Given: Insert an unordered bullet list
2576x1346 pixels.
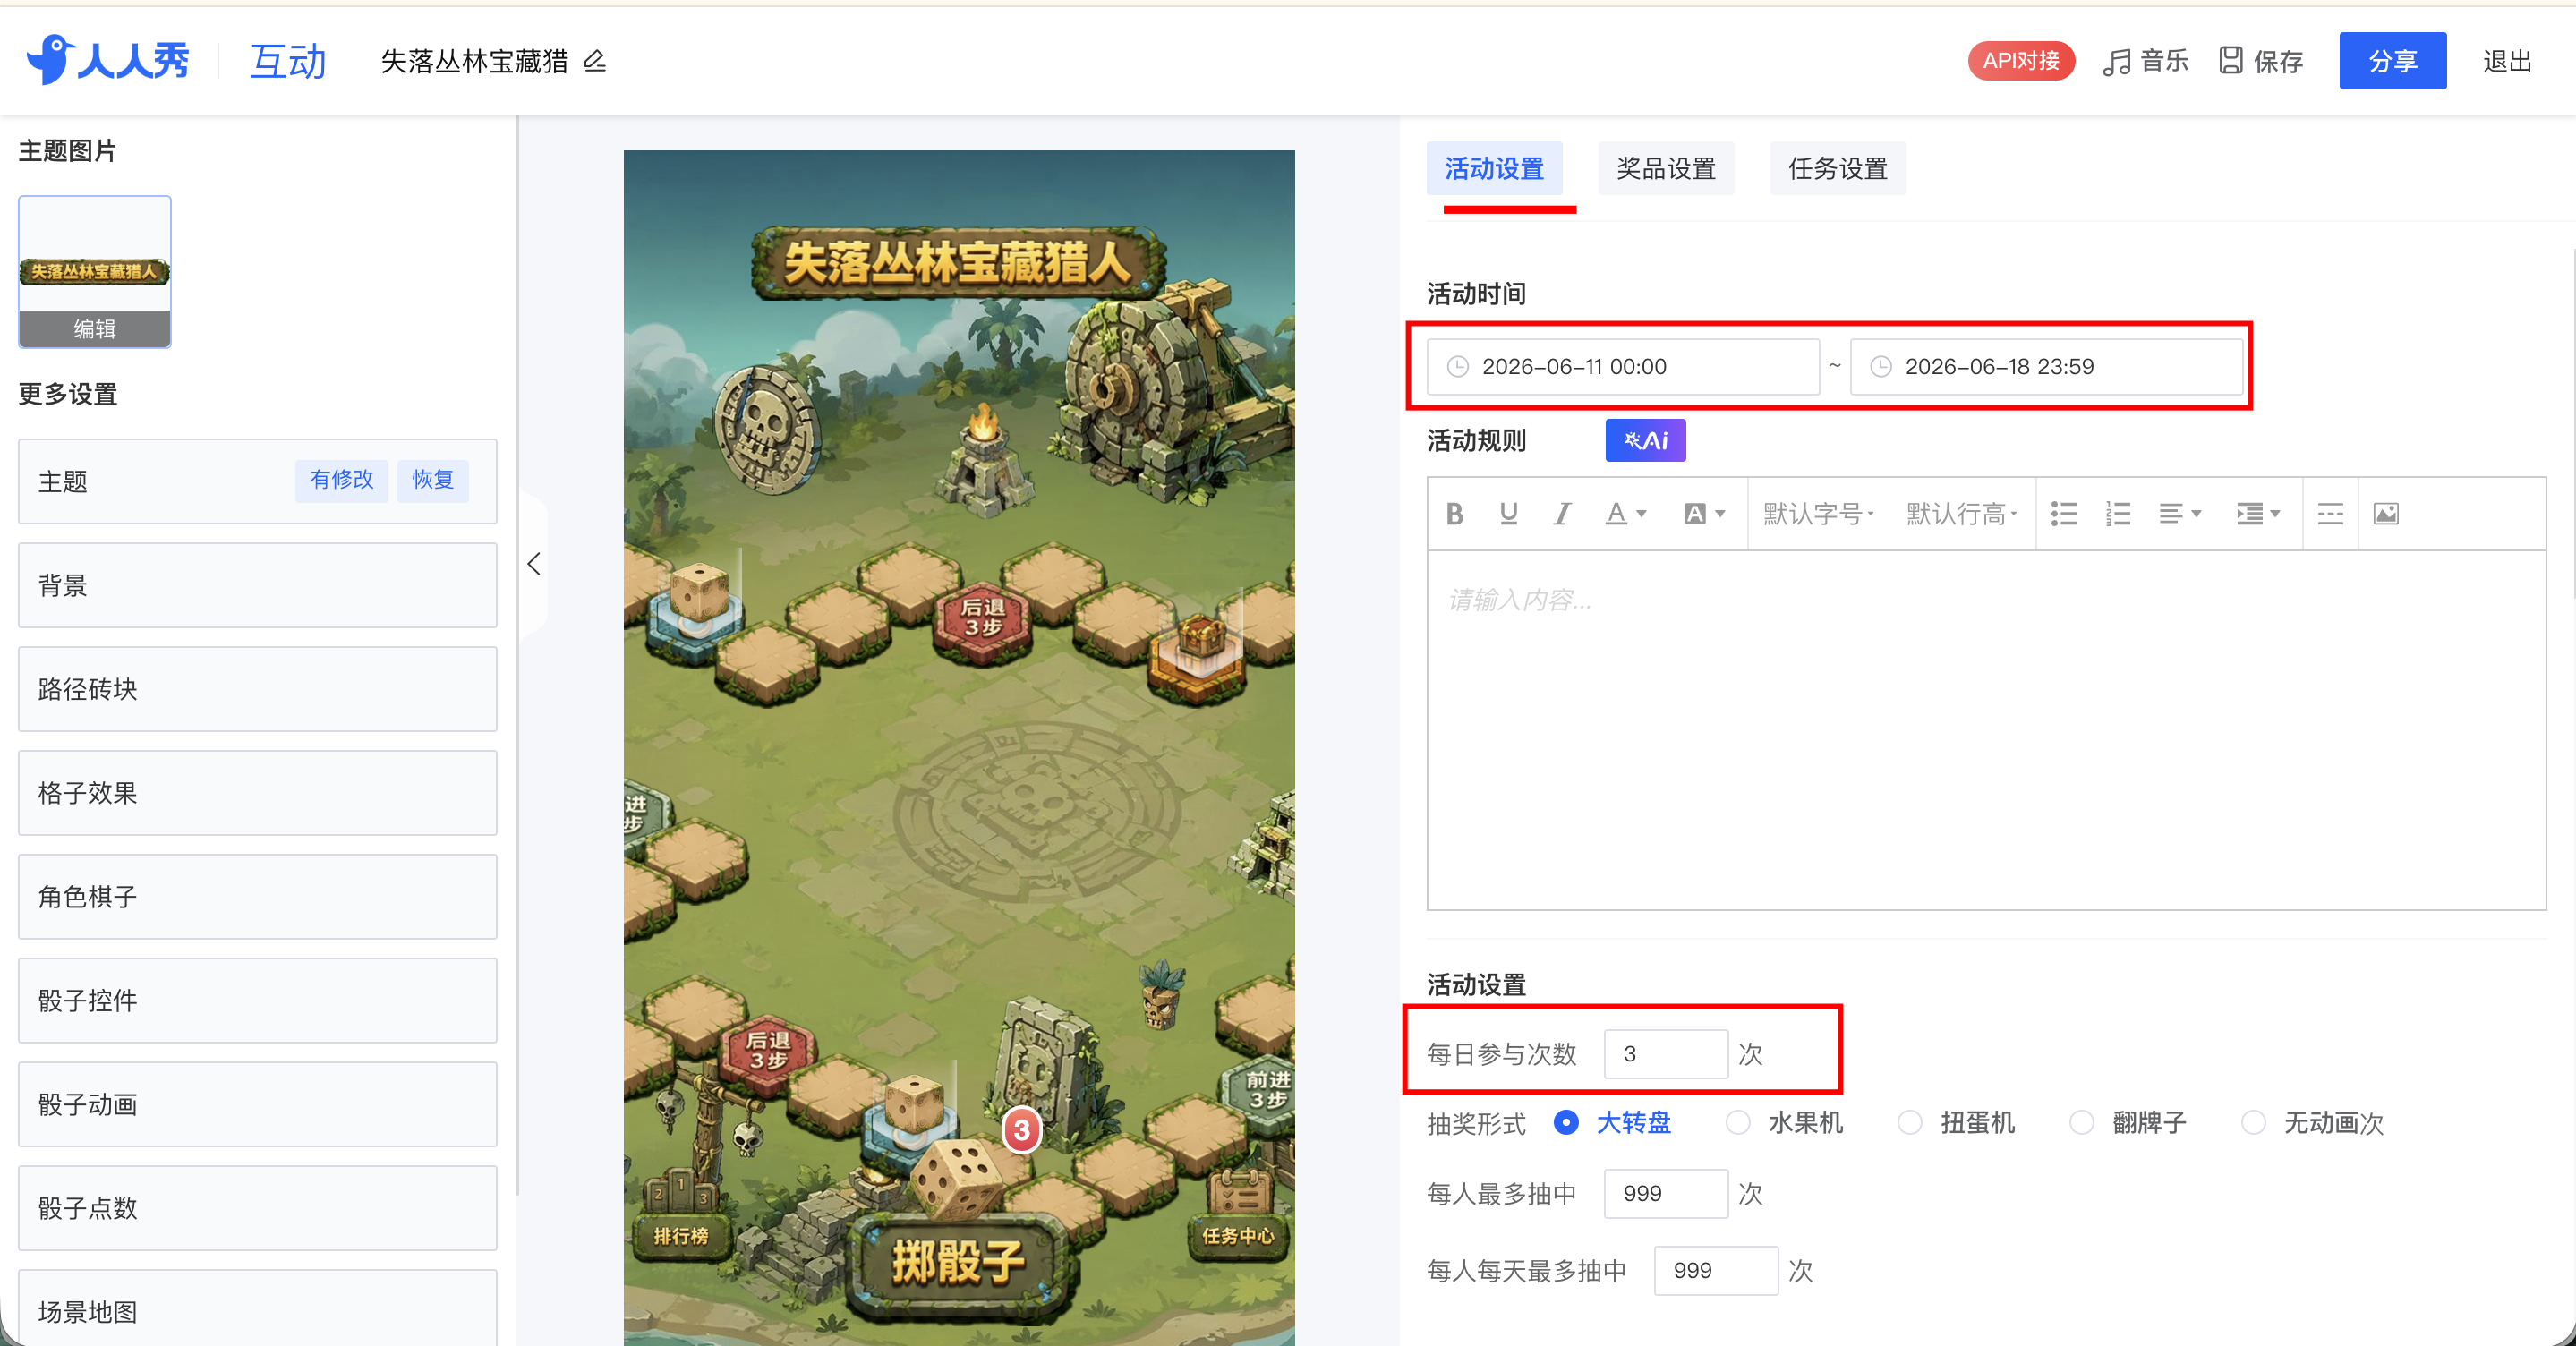Looking at the screenshot, I should 2064,514.
